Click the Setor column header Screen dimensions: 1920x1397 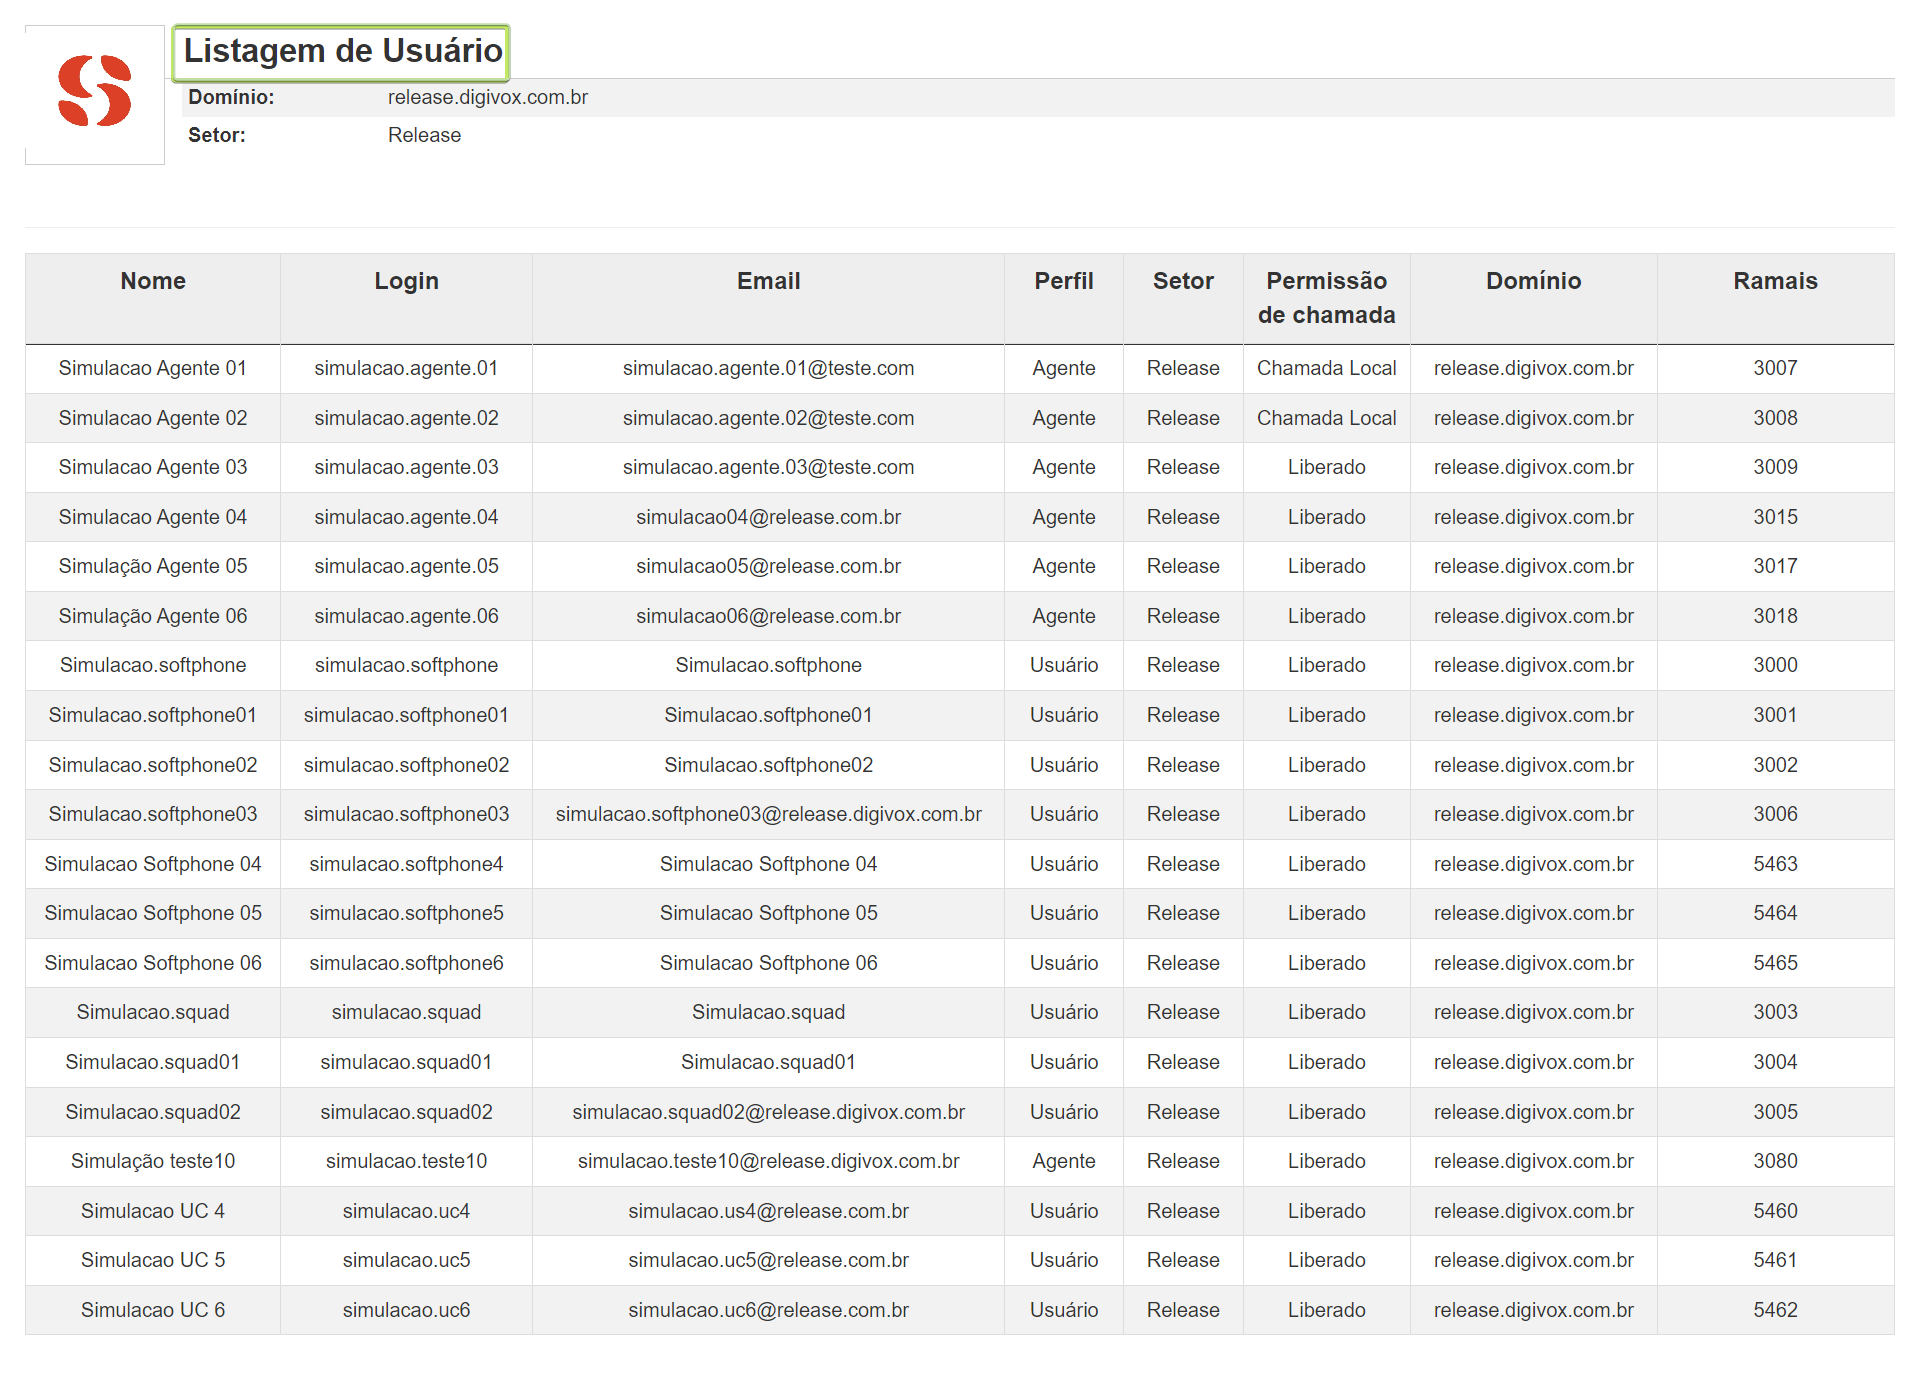(x=1182, y=281)
